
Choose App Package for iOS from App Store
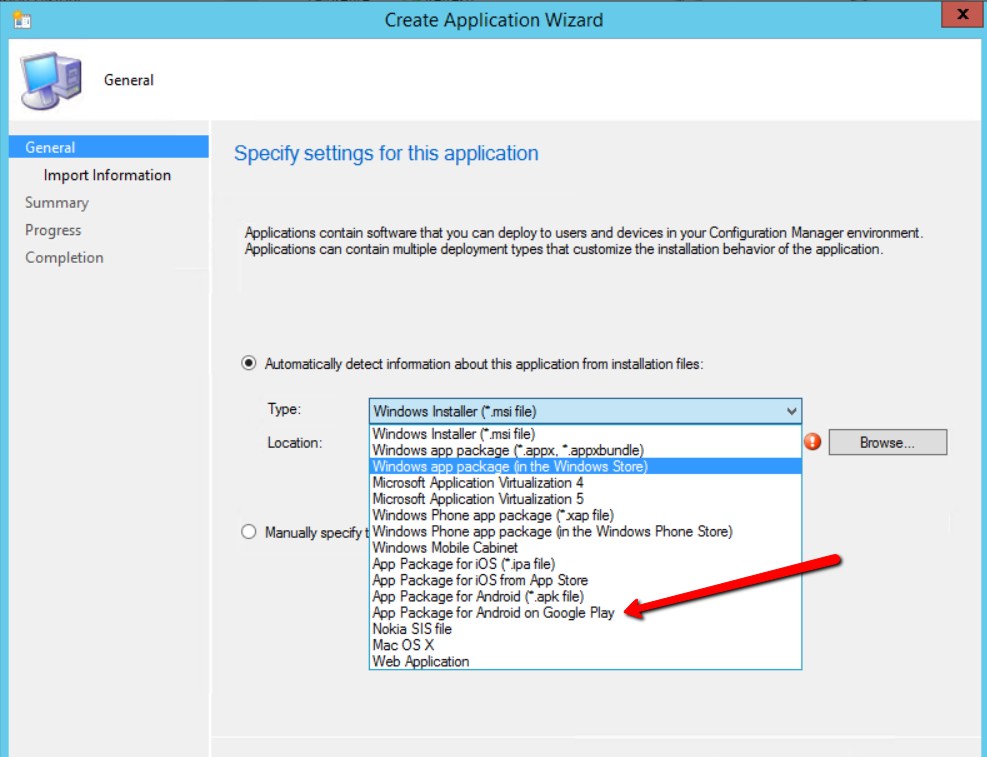pos(479,580)
